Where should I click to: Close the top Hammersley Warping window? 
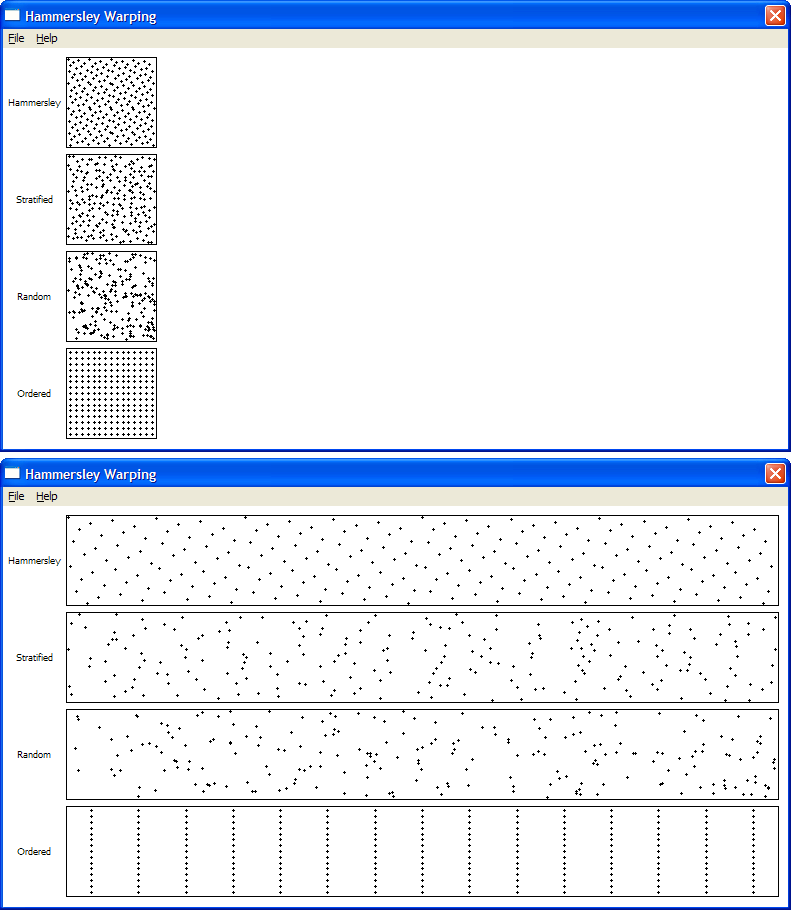pyautogui.click(x=775, y=16)
